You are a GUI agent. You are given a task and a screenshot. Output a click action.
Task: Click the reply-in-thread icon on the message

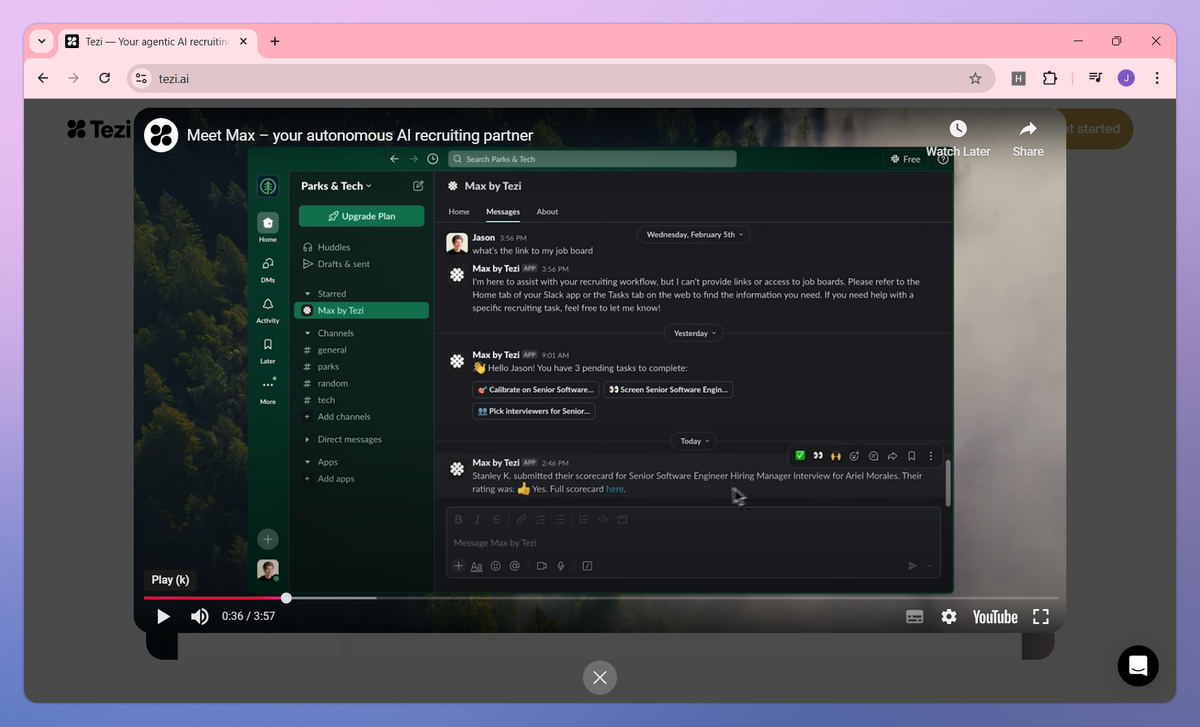tap(874, 455)
